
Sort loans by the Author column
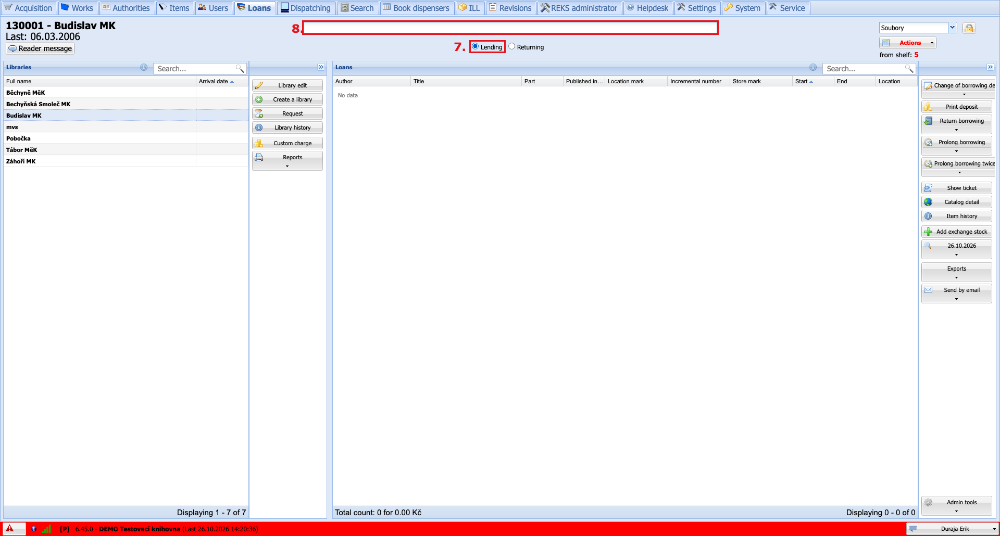pyautogui.click(x=371, y=81)
